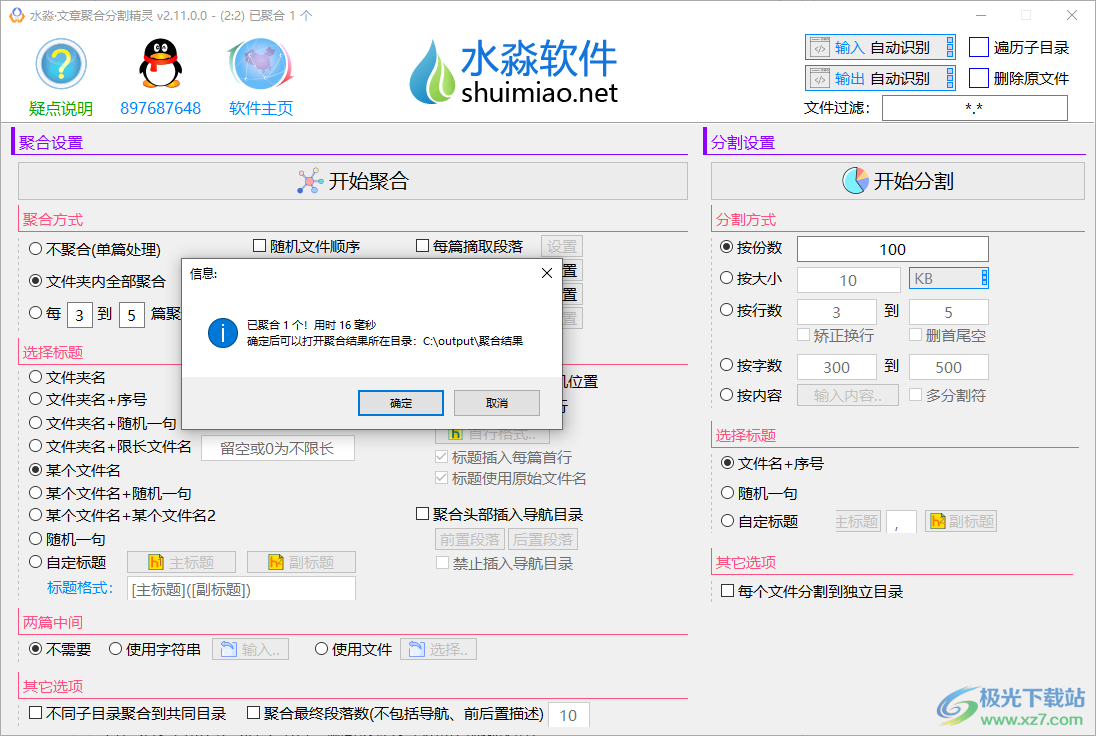Screen dimensions: 1096x736
Task: Open the 输出 自动识别 dropdown
Action: tap(881, 78)
